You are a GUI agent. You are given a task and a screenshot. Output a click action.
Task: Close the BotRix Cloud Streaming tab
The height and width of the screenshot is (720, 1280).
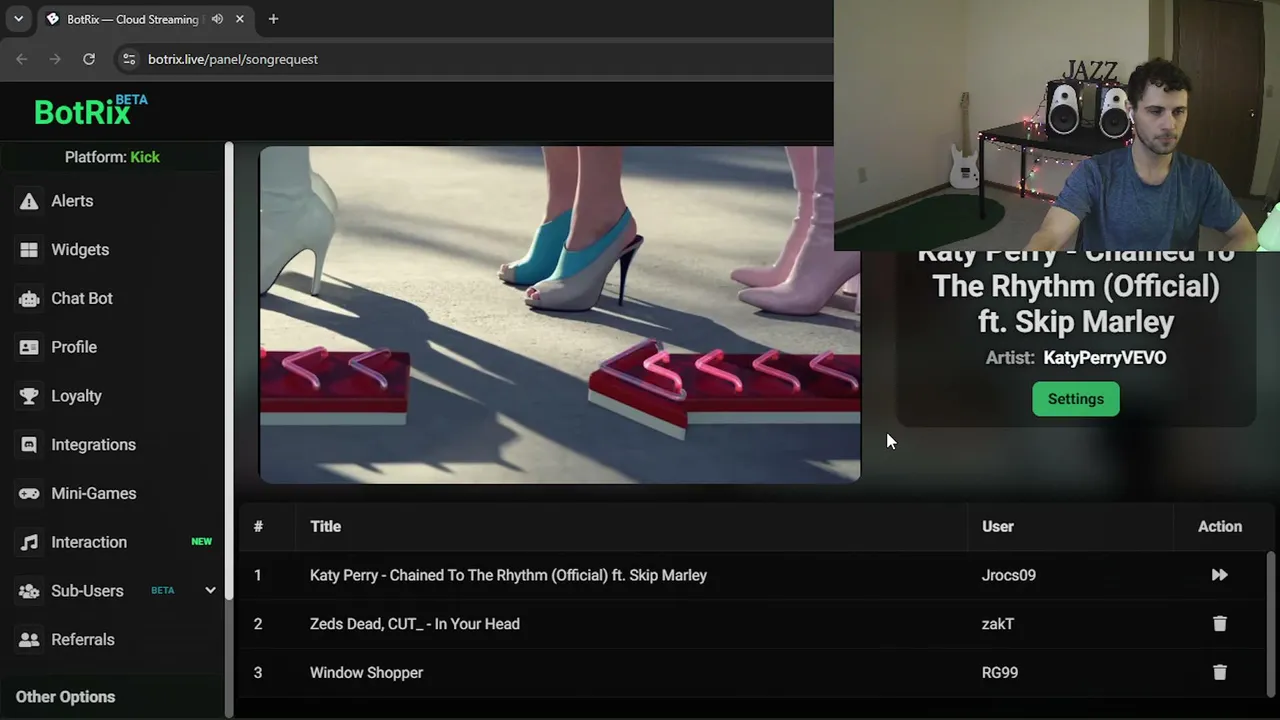tap(240, 19)
